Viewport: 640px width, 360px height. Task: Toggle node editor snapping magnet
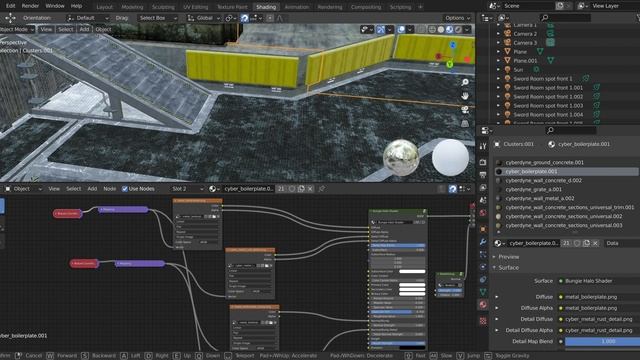[452, 189]
